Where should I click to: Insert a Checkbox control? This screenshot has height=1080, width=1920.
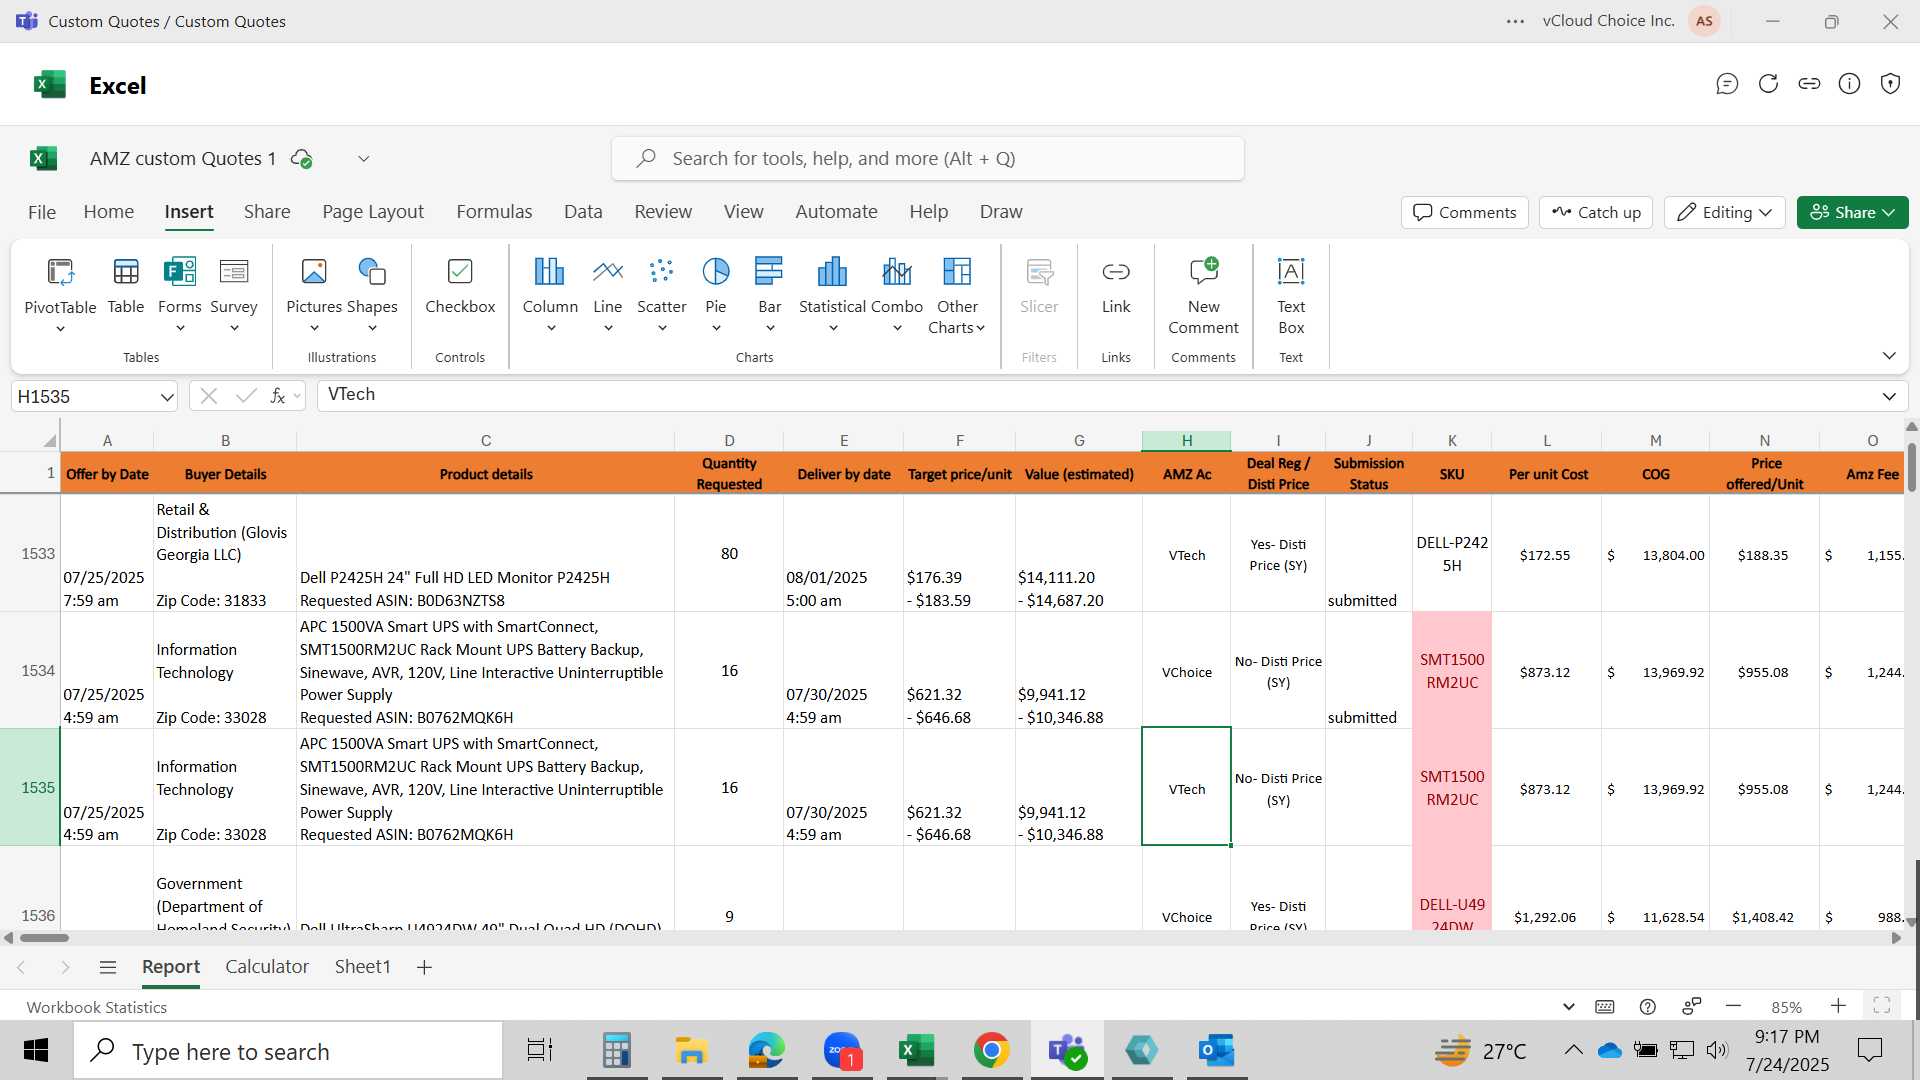pos(460,285)
